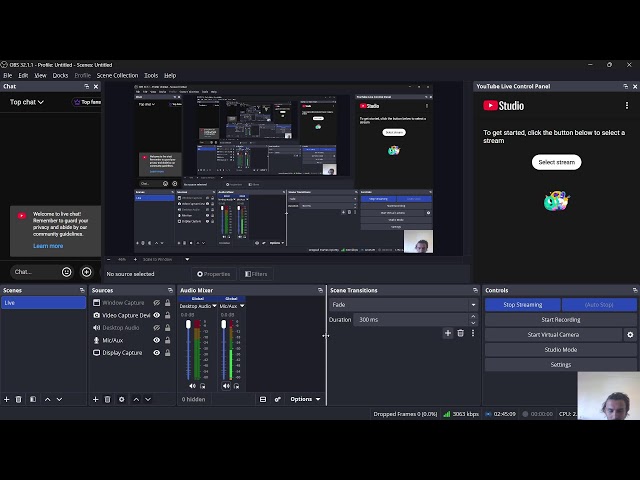
Task: Open the preview scale dropdown arrow
Action: pyautogui.click(x=187, y=259)
